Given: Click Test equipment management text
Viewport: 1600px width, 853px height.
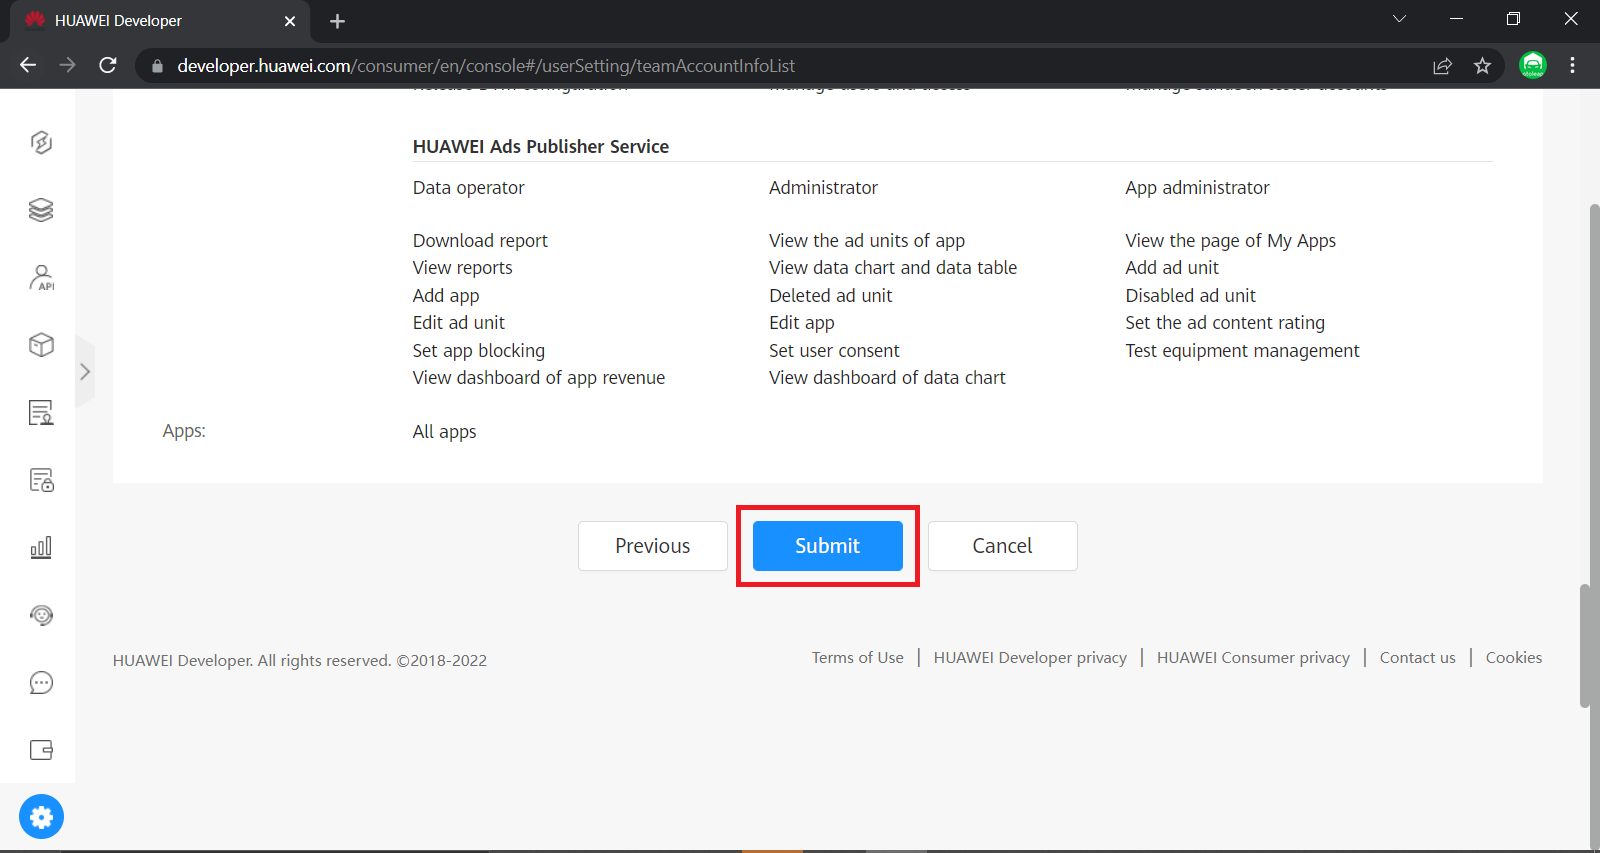Looking at the screenshot, I should pos(1242,350).
